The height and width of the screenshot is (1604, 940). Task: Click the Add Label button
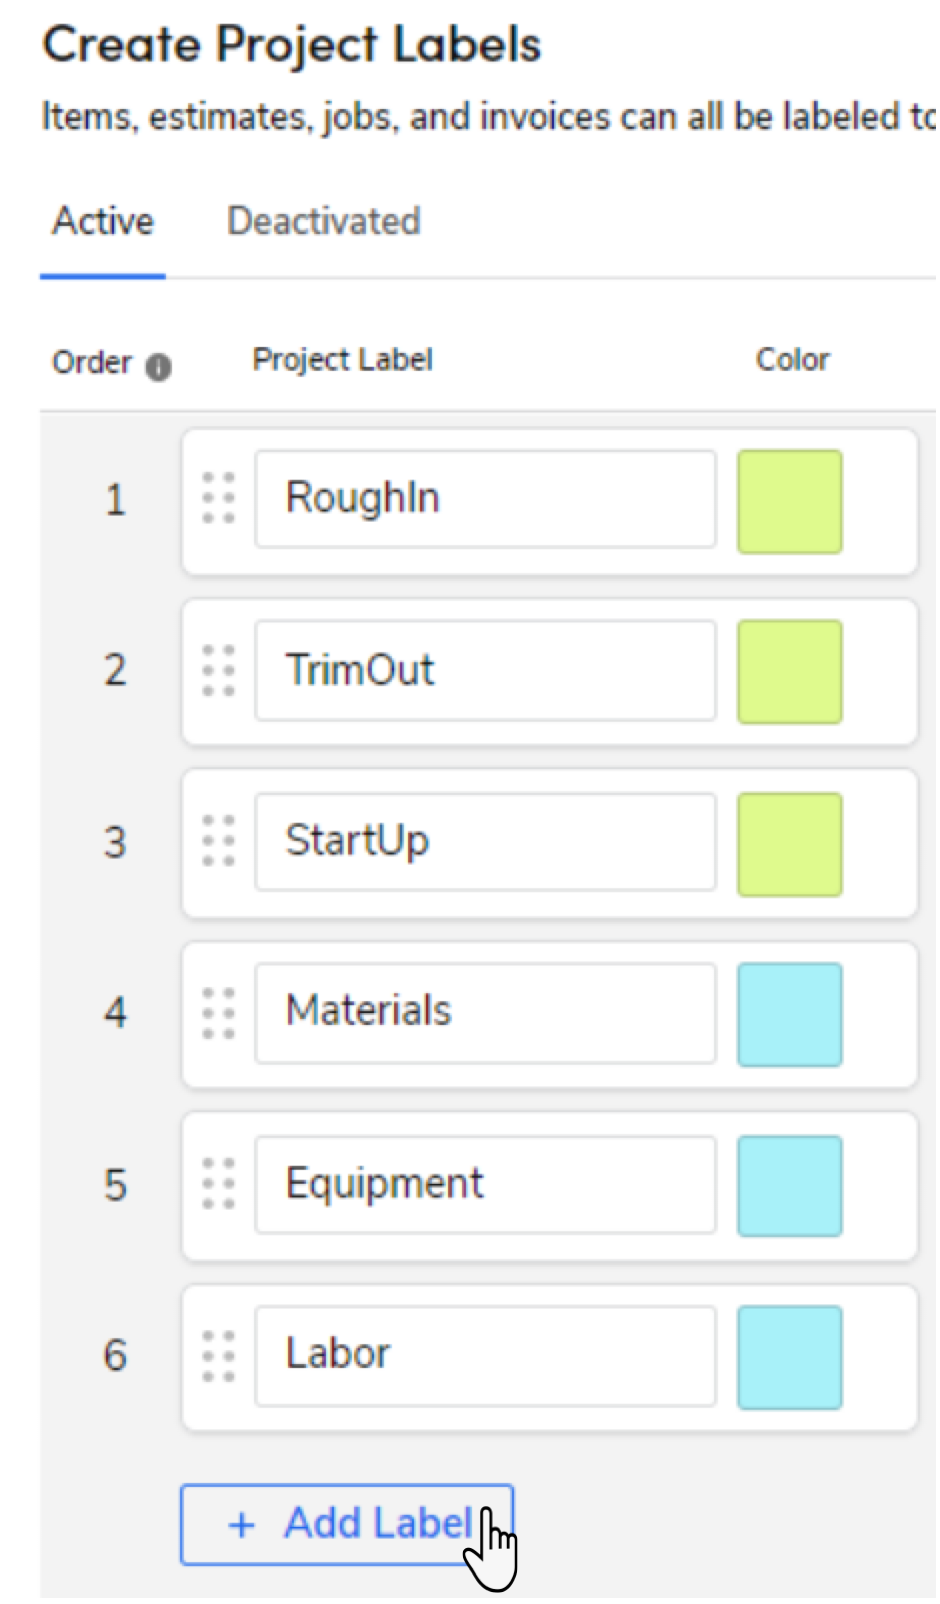click(347, 1524)
